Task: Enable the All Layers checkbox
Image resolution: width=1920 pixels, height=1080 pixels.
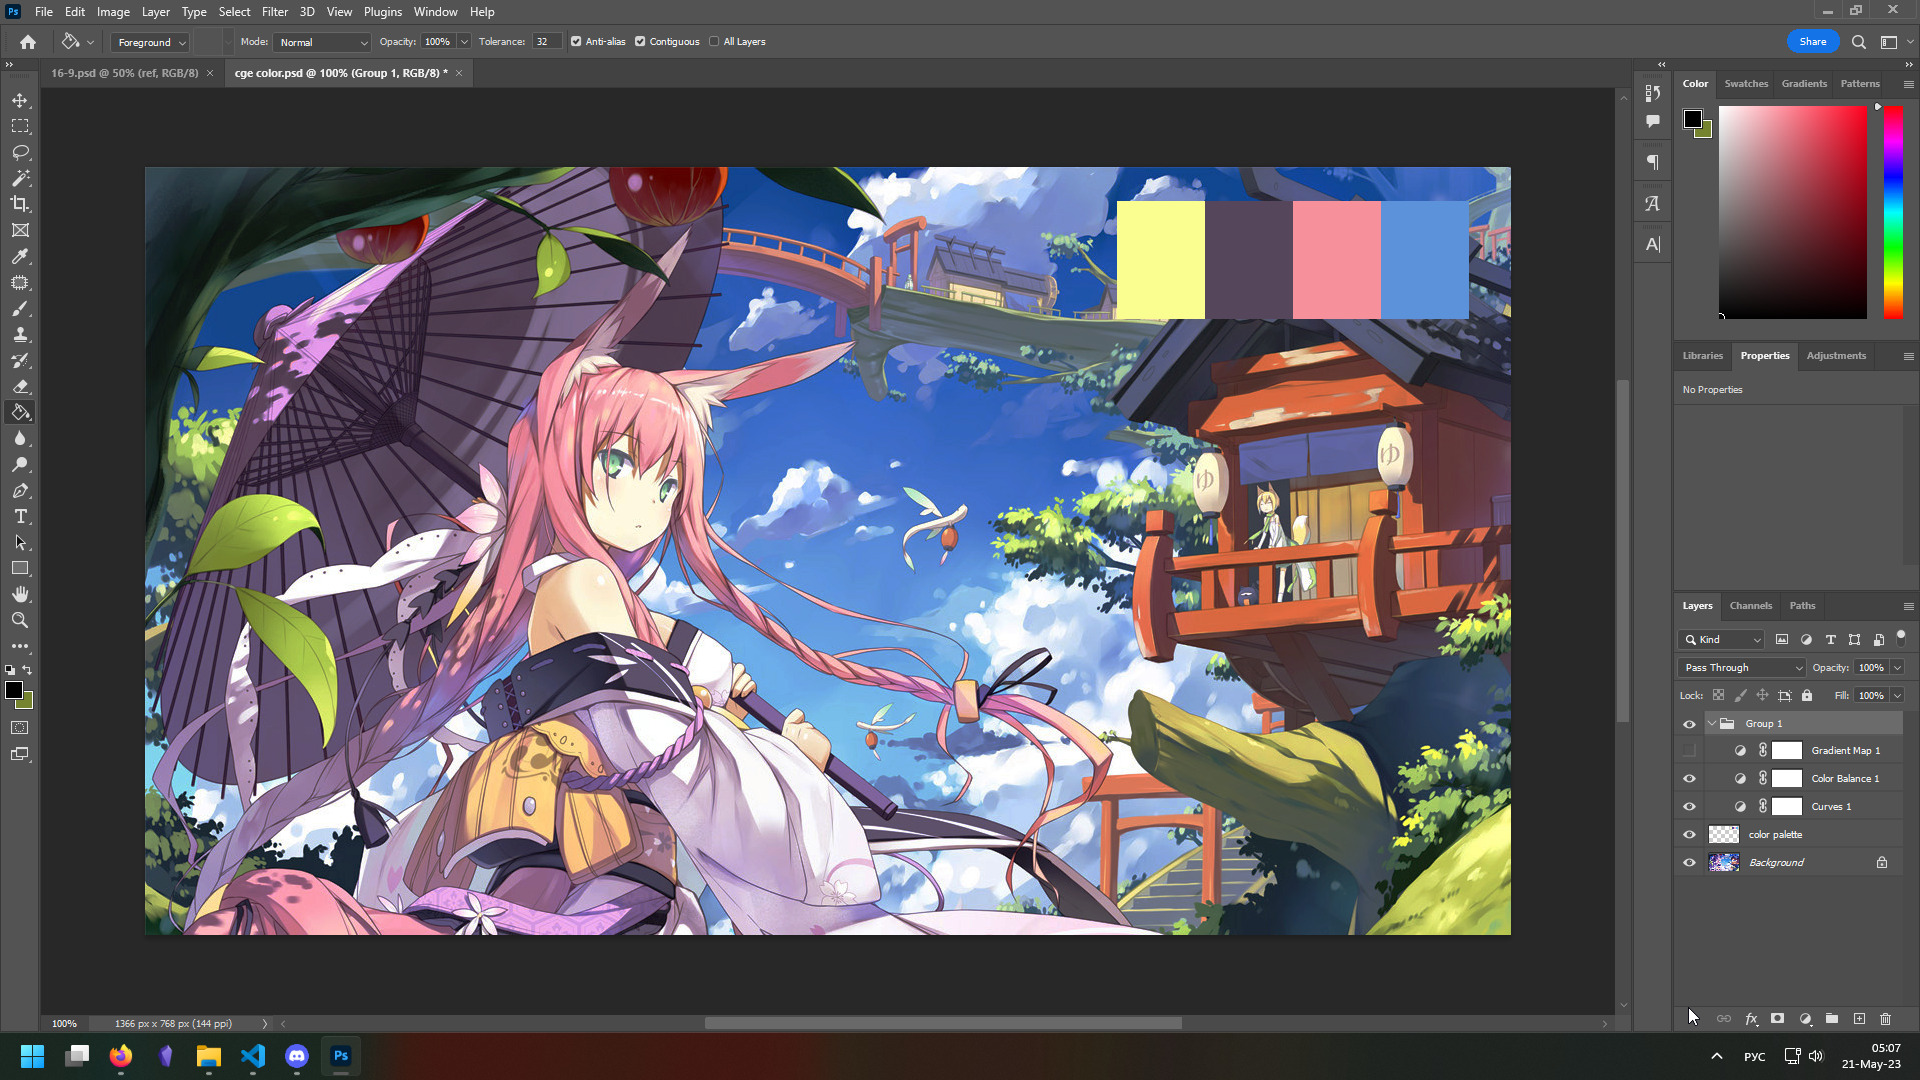Action: [x=714, y=42]
